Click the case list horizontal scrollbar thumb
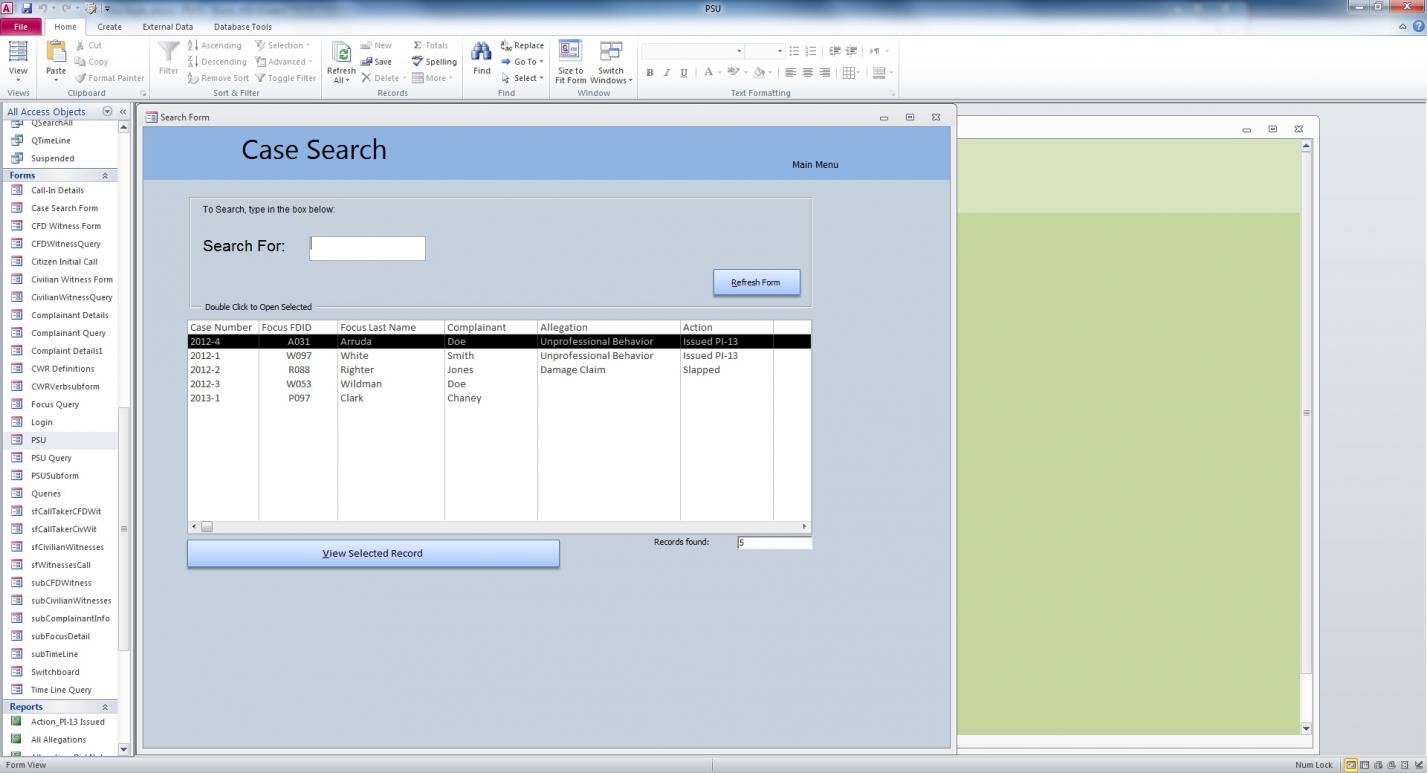Screen dimensions: 1427x773 (x=206, y=526)
